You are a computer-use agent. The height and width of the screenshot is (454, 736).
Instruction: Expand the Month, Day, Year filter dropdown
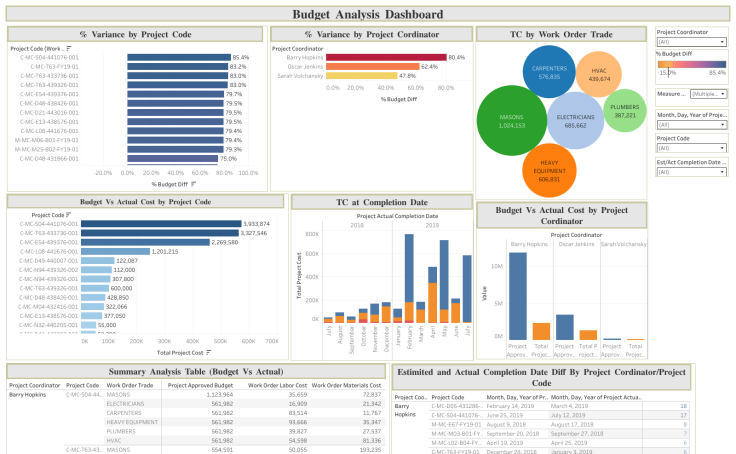pos(690,125)
